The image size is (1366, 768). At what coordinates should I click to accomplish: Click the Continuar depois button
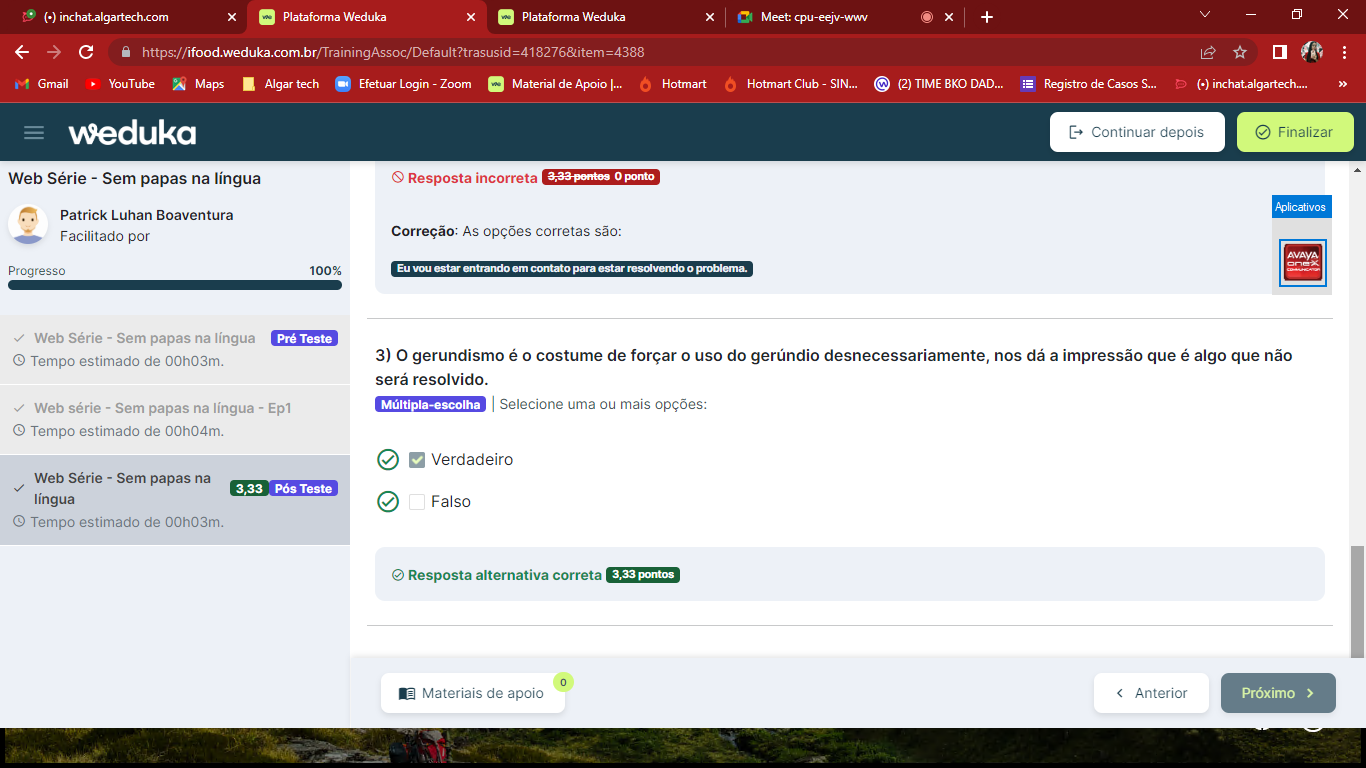click(1136, 132)
